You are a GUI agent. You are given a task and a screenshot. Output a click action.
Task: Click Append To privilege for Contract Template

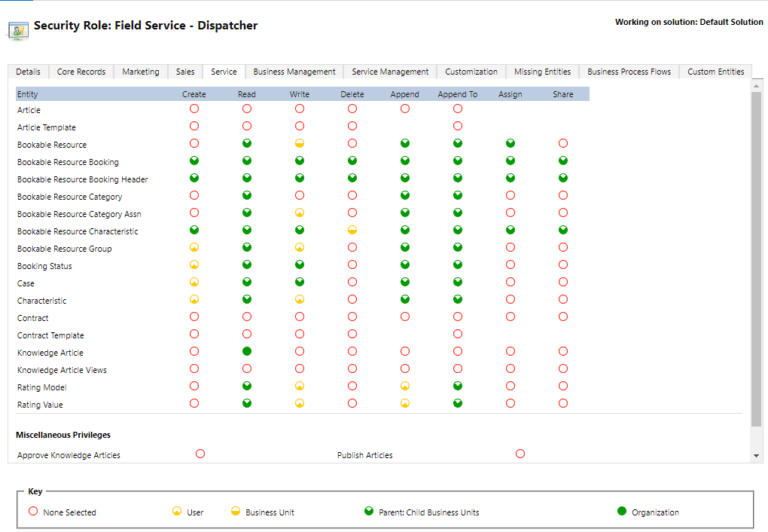457,335
